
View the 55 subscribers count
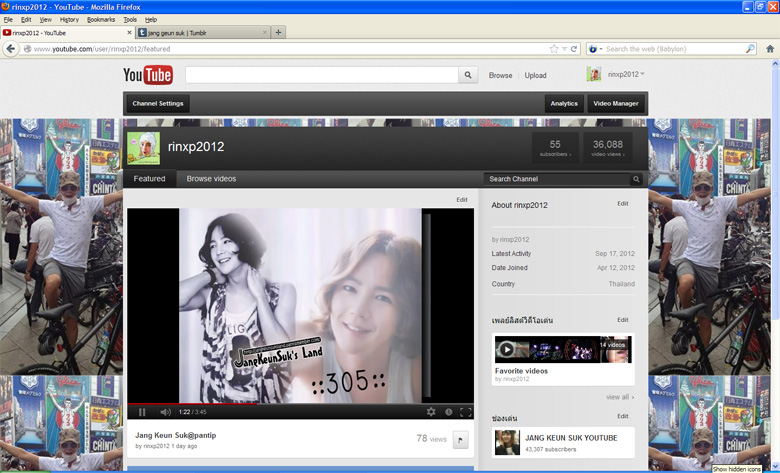click(555, 148)
